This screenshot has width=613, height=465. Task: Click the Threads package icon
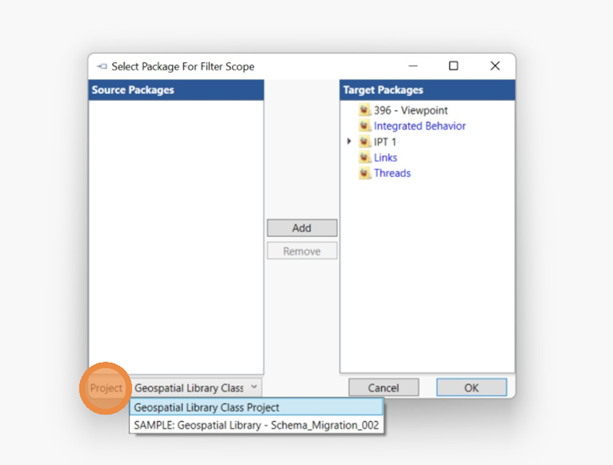pos(365,174)
